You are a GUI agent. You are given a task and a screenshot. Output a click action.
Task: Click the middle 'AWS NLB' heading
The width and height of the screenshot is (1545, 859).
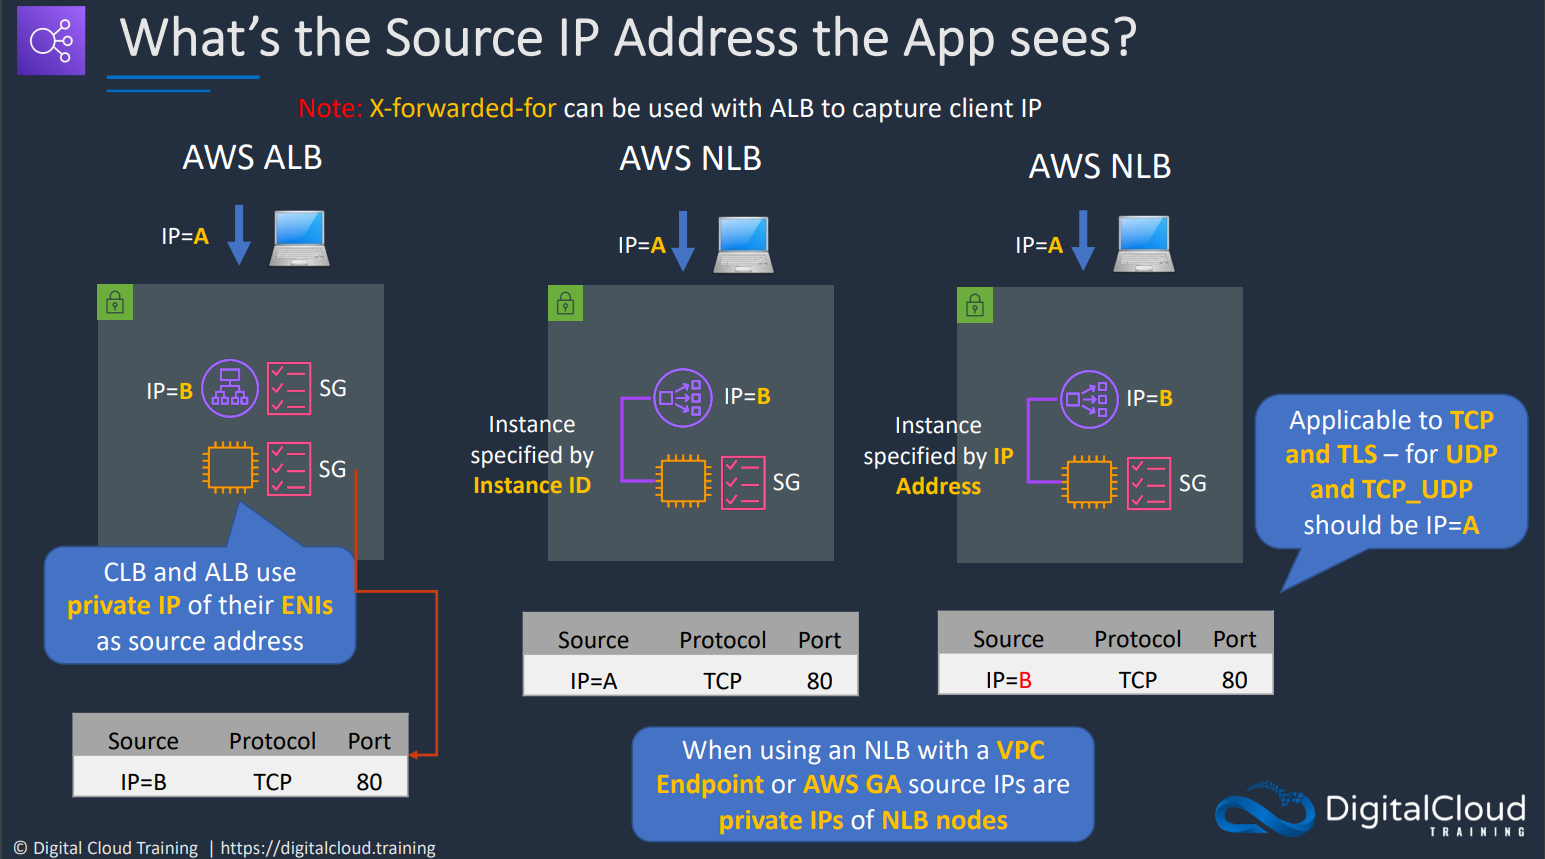tap(690, 159)
